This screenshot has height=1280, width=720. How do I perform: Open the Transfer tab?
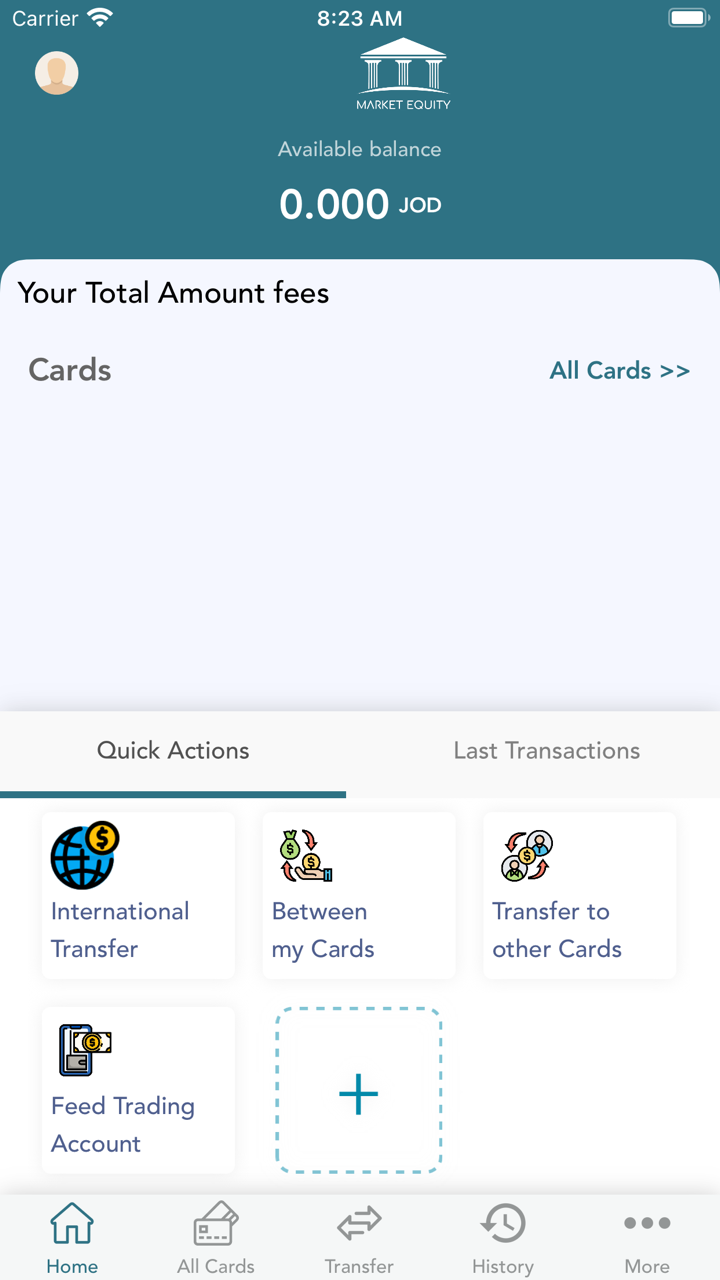point(359,1238)
